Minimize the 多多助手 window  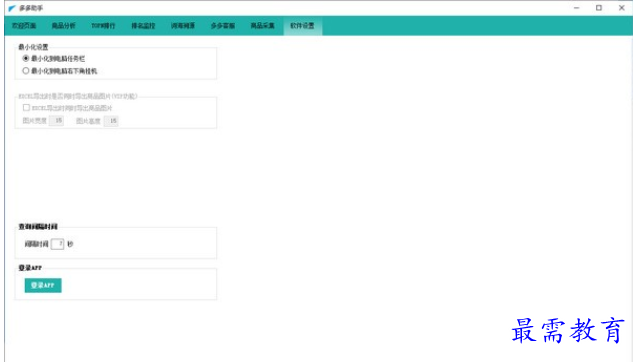[576, 8]
